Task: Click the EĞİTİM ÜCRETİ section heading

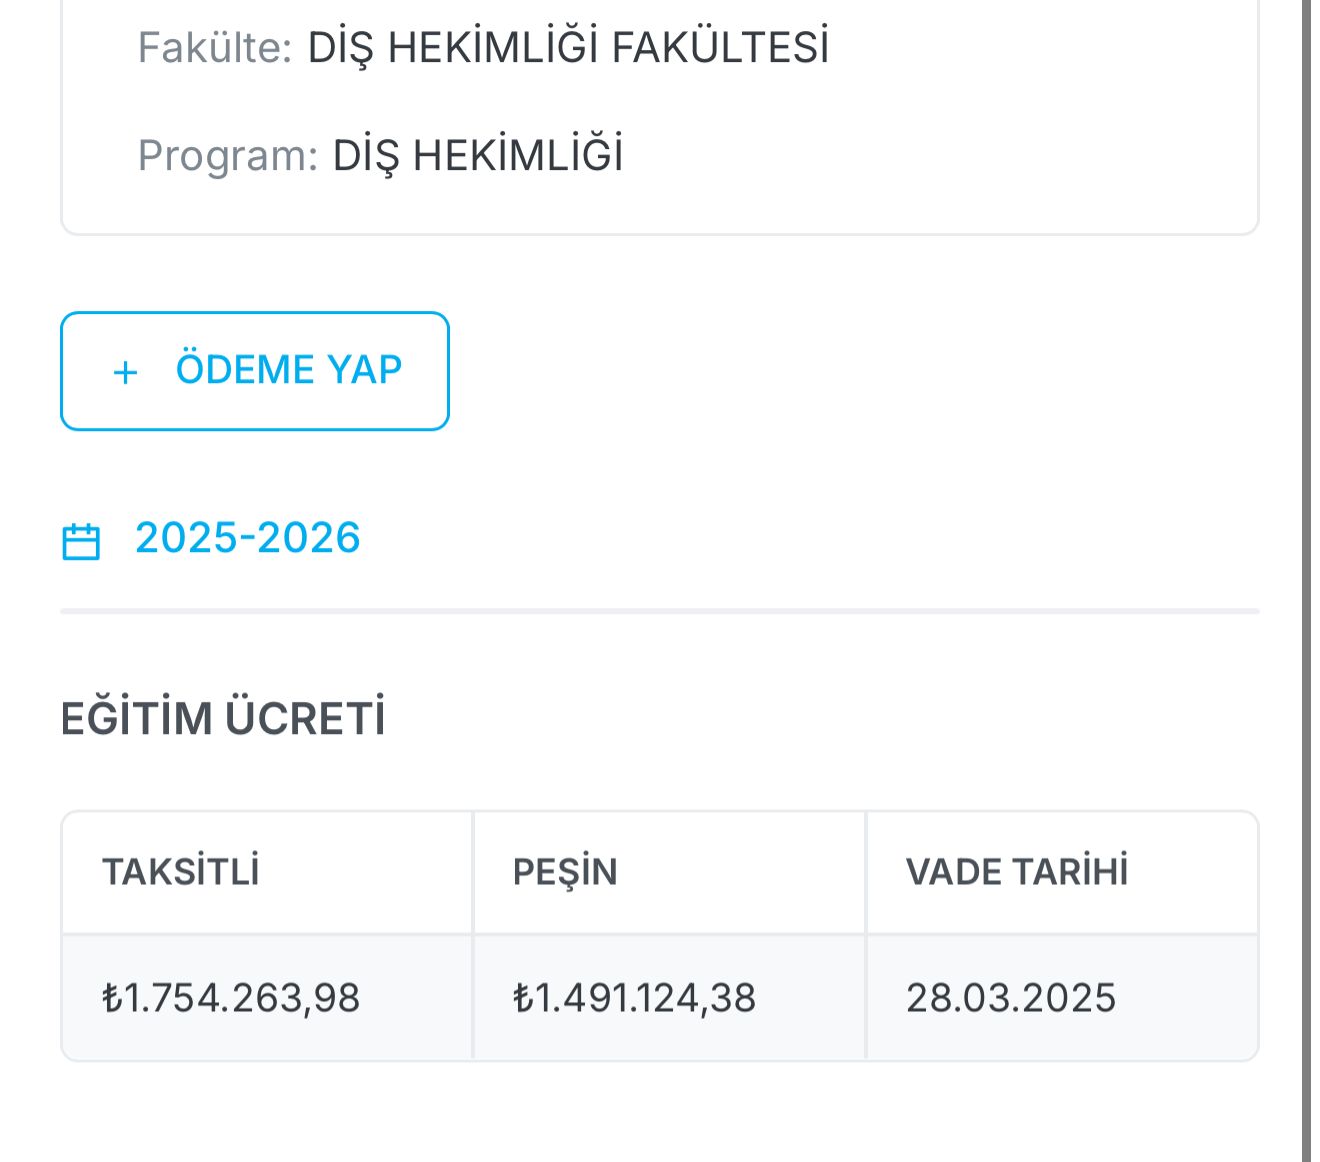Action: pos(223,718)
